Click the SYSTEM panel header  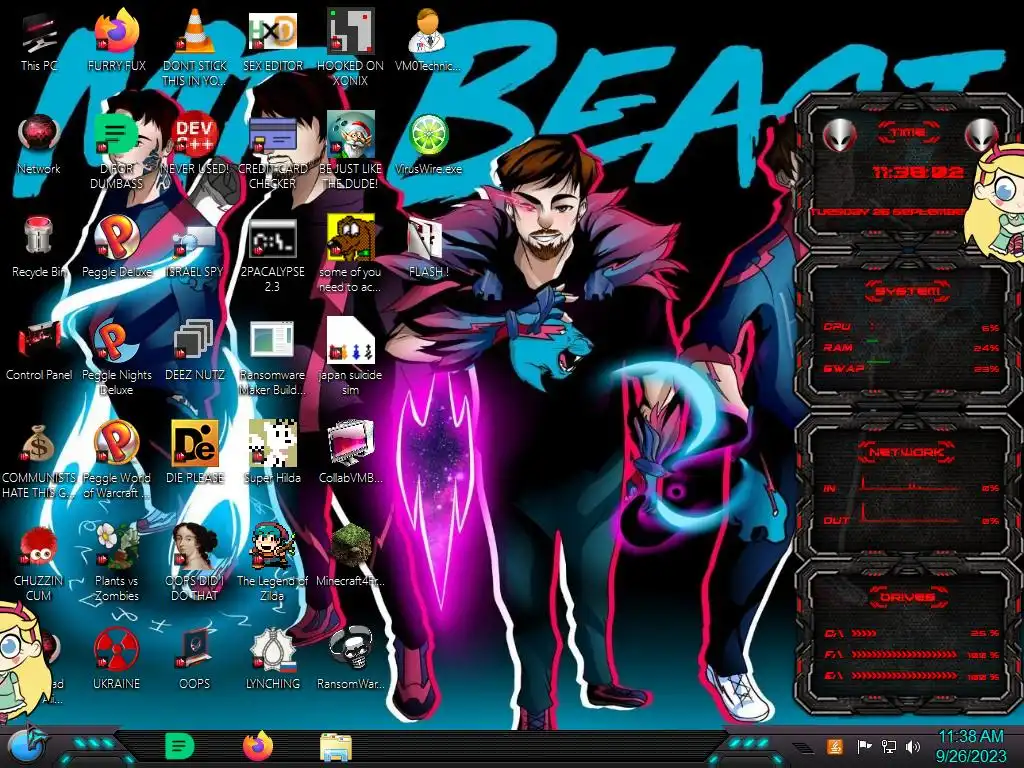[908, 291]
